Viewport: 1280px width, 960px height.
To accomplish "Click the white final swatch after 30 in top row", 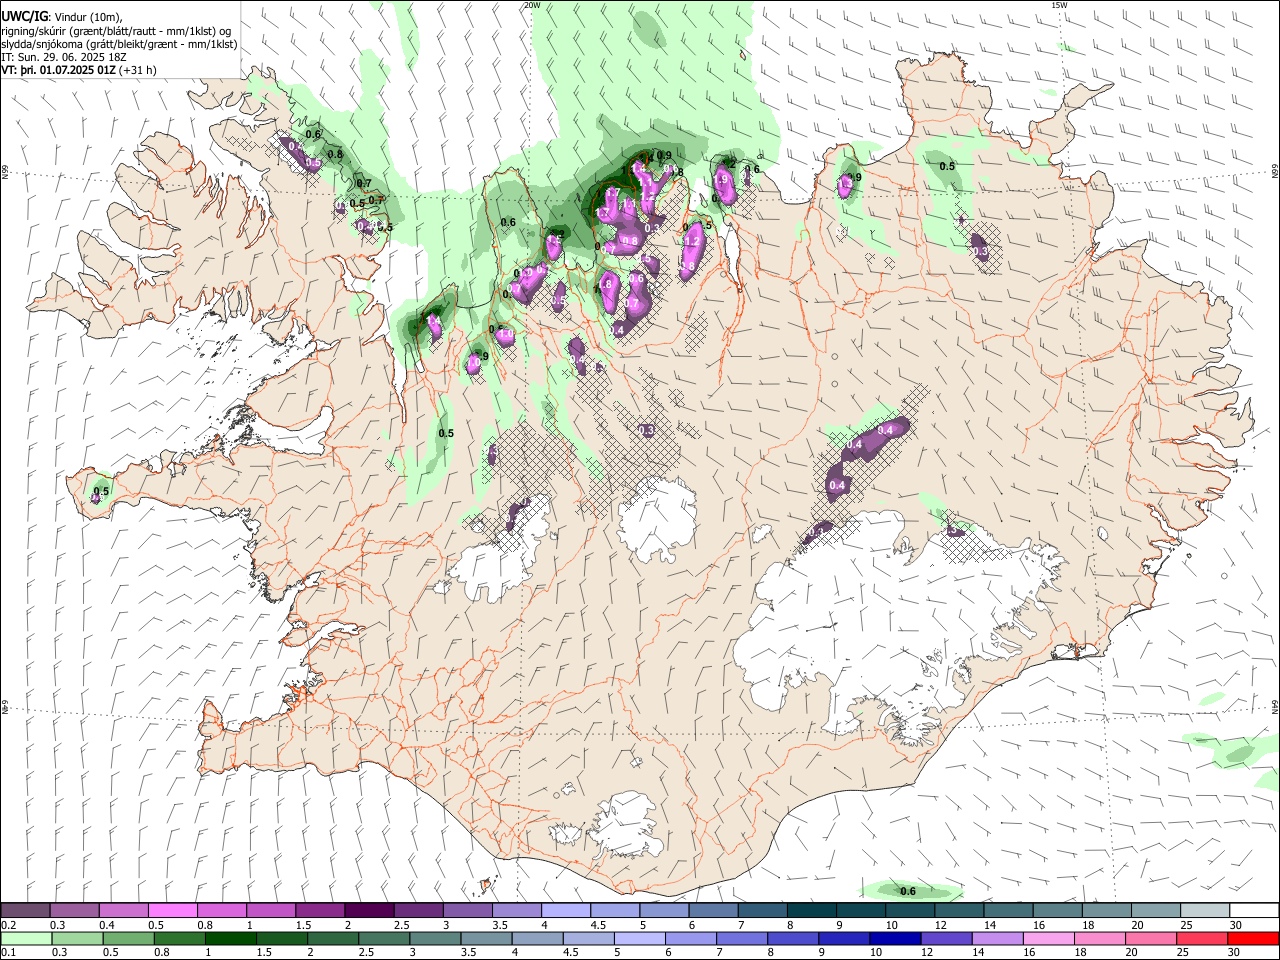I will [x=1254, y=911].
